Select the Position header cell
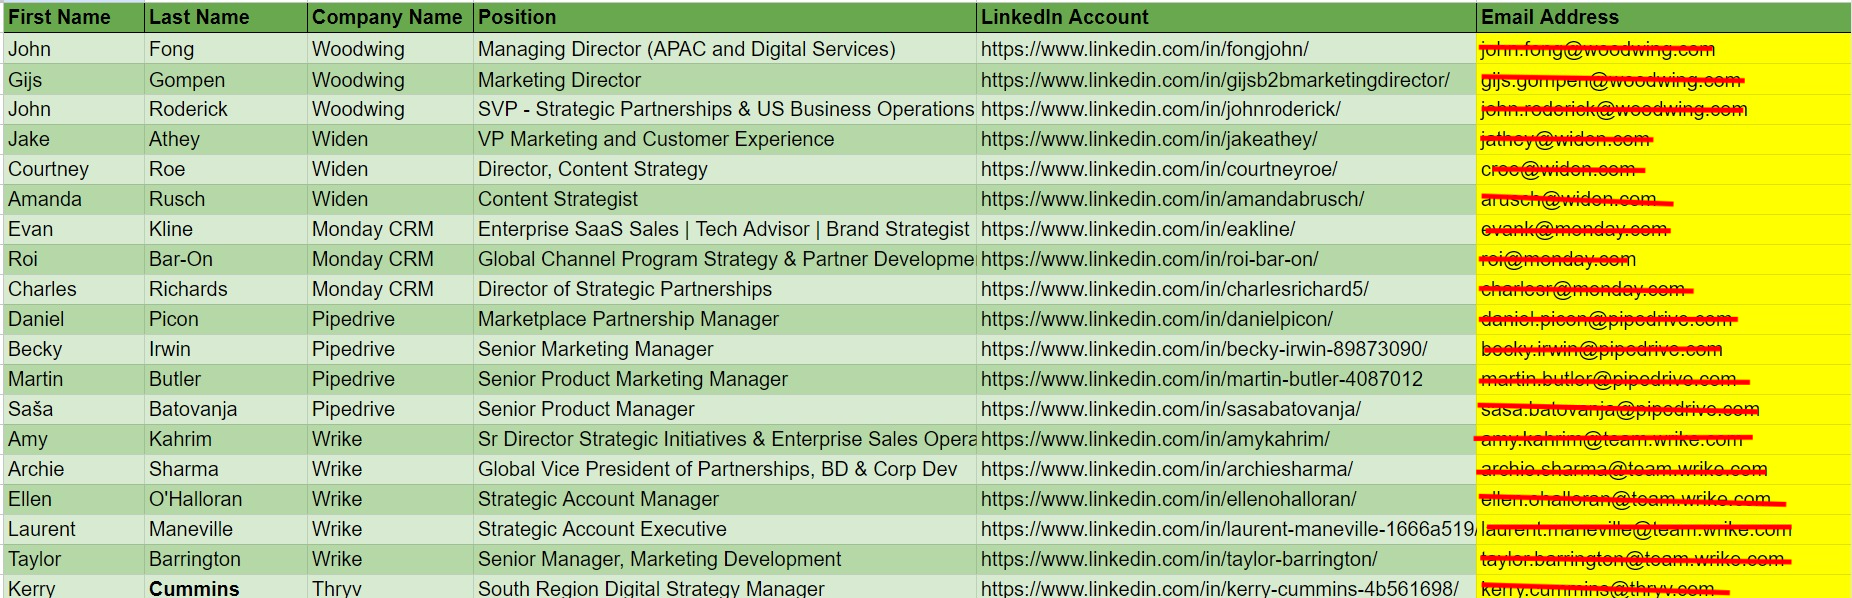This screenshot has width=1852, height=598. point(517,17)
